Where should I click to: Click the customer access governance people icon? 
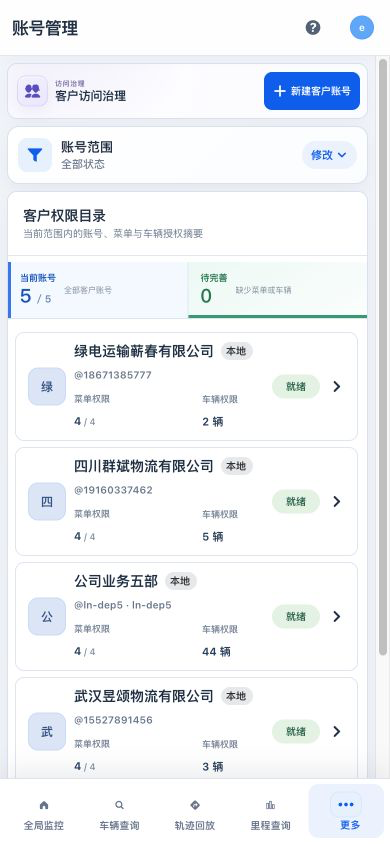tap(32, 90)
